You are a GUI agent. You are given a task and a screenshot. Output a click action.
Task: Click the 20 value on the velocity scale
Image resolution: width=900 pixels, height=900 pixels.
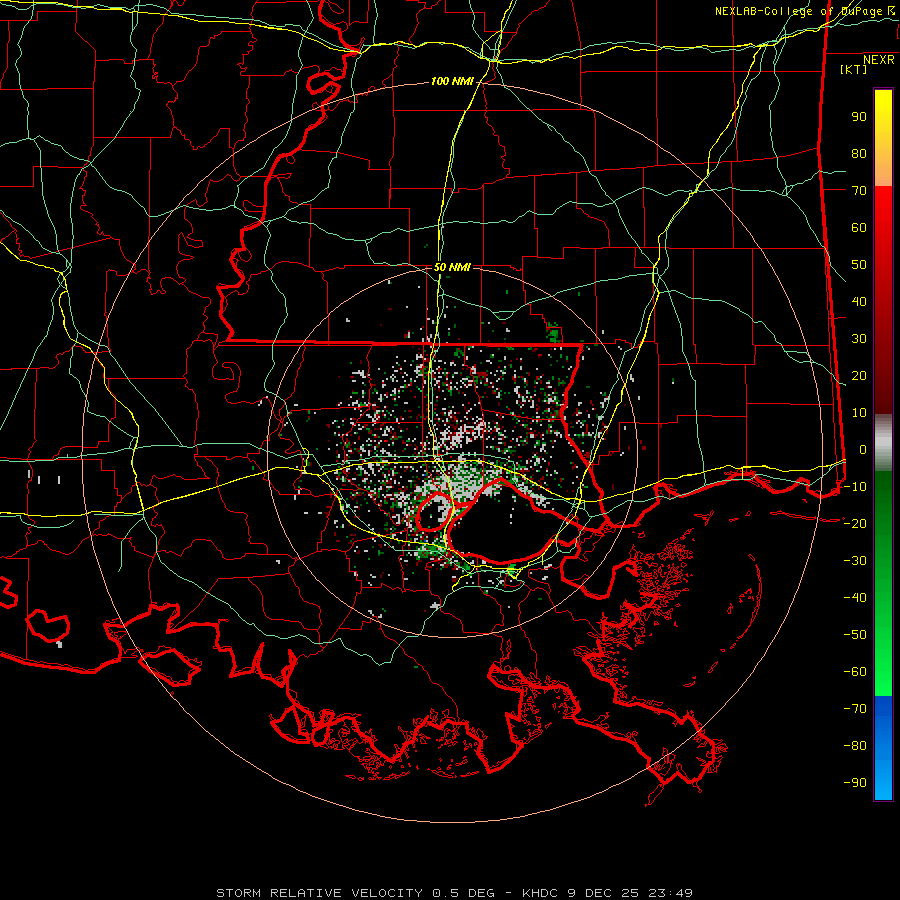coord(859,375)
